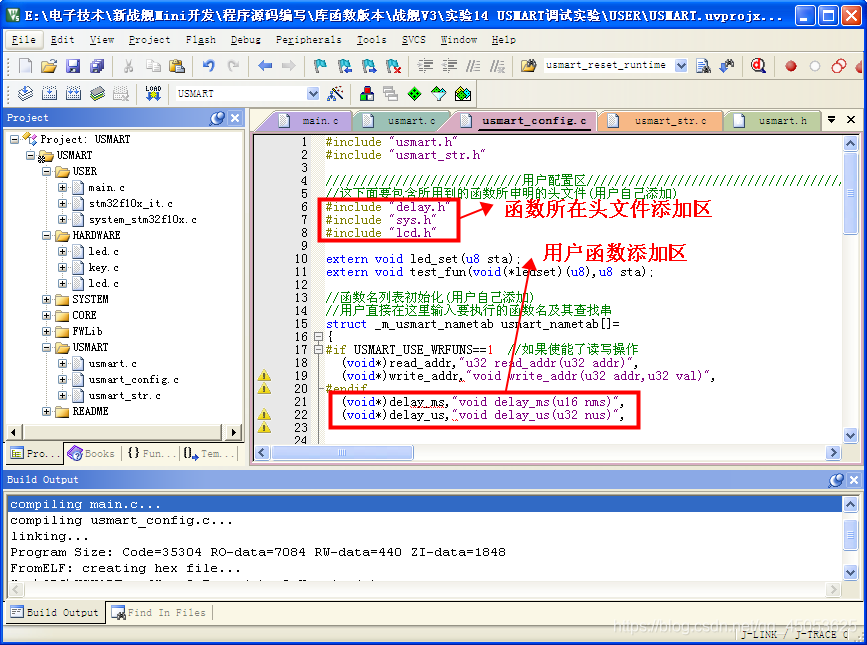Click the LOAD download to flash icon
This screenshot has width=867, height=645.
coord(153,93)
